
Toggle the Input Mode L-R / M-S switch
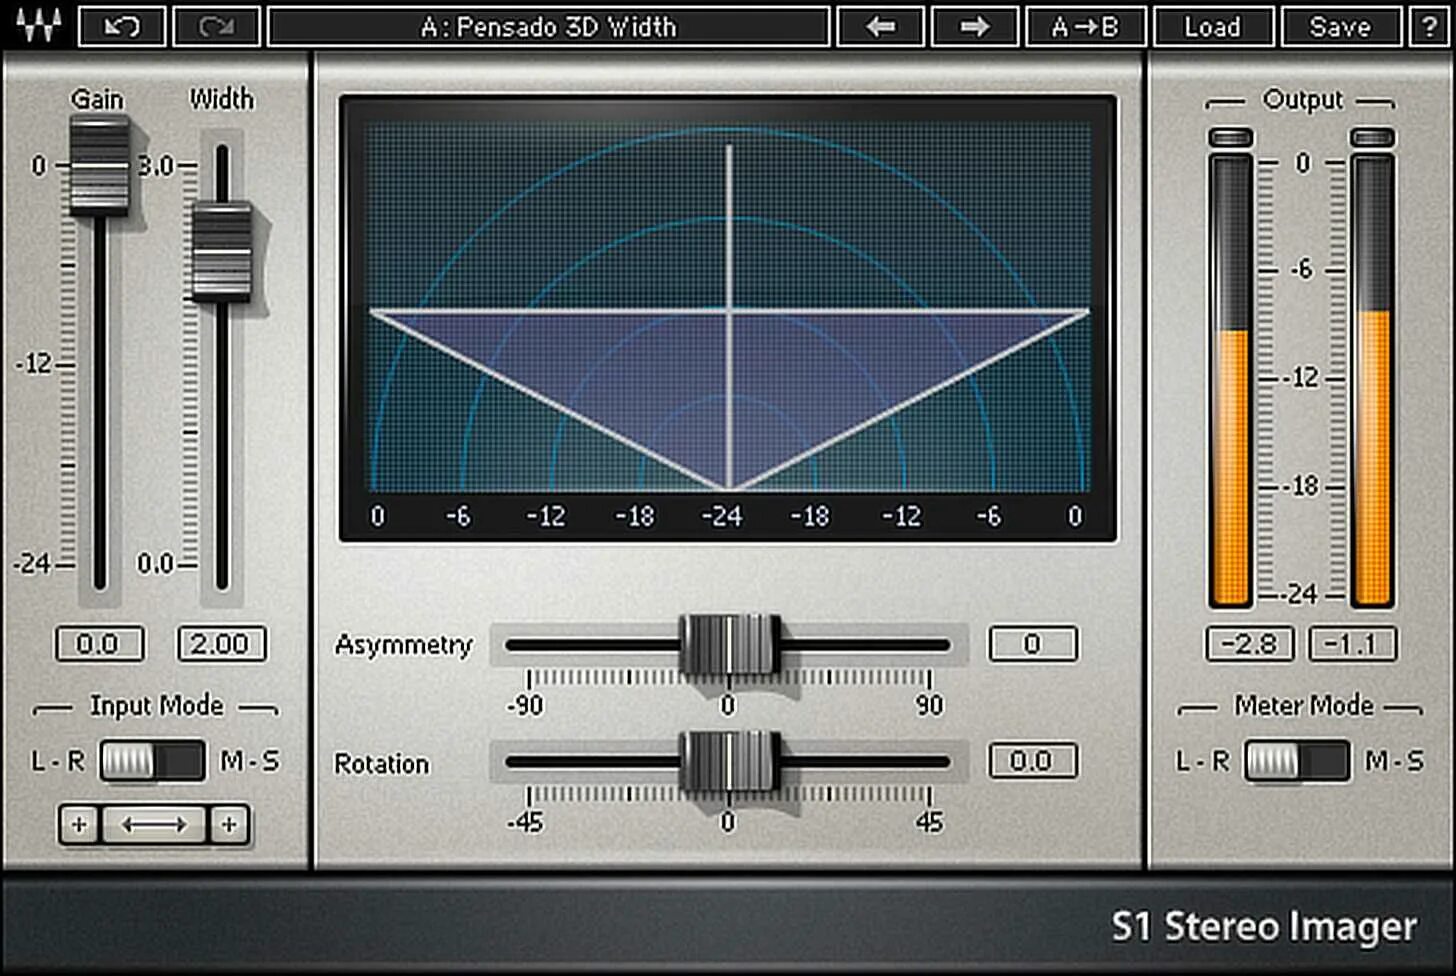[x=152, y=761]
